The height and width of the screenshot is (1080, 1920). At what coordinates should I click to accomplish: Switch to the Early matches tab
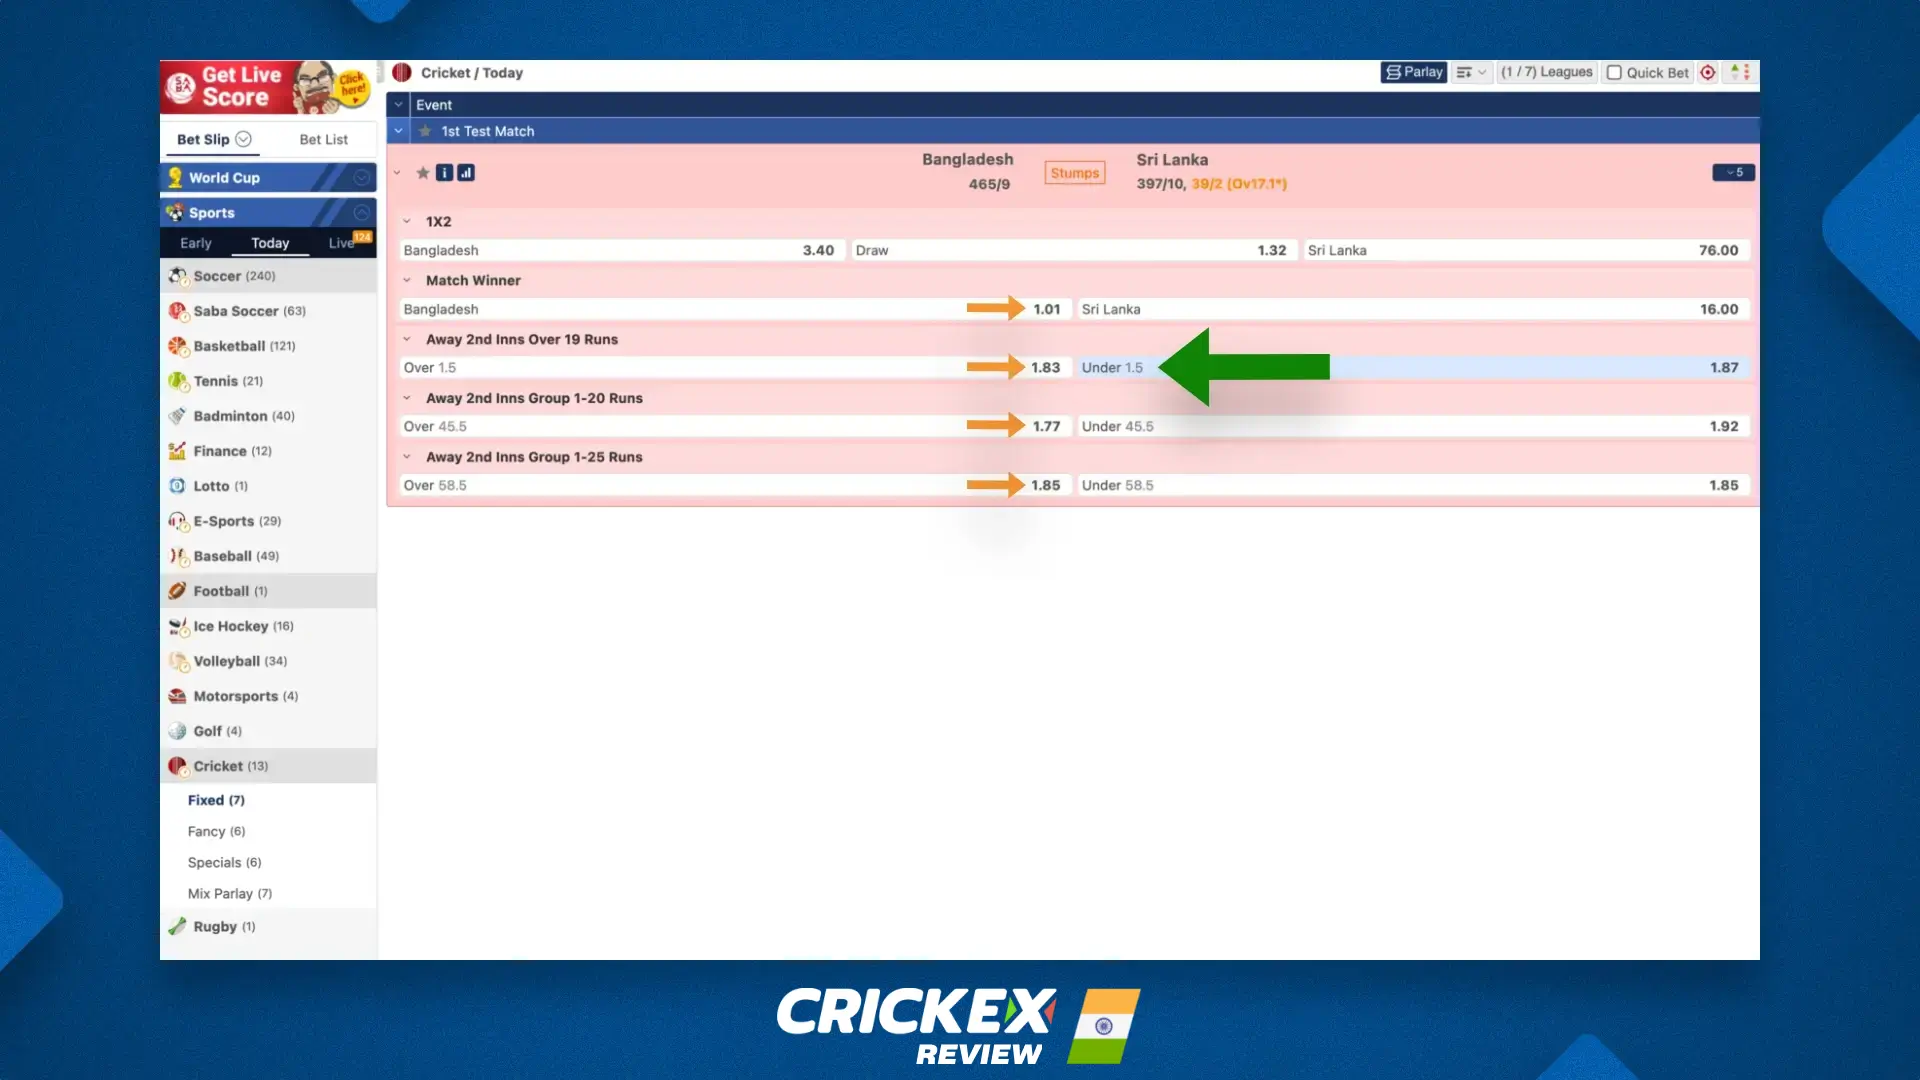click(195, 243)
